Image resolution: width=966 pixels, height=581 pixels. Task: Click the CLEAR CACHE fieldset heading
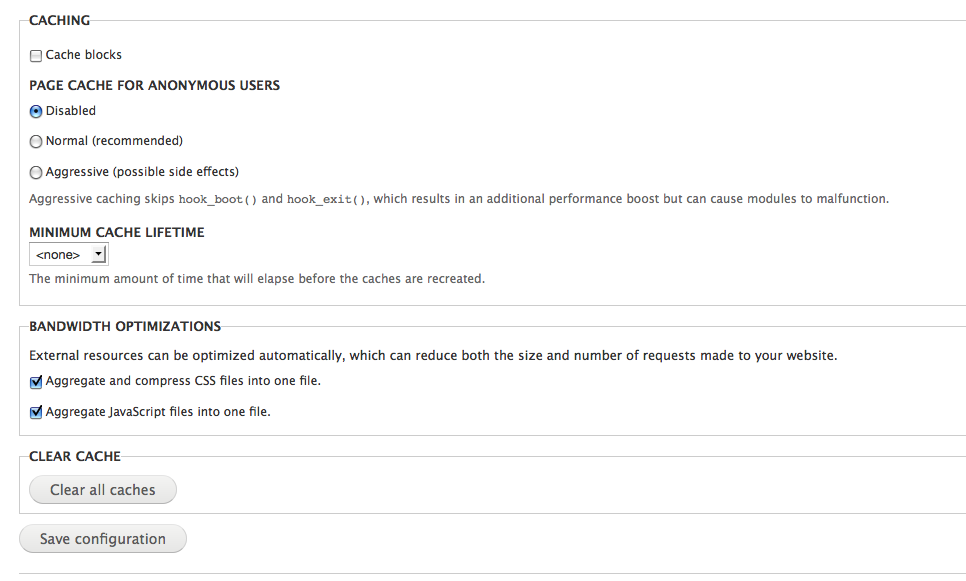(x=75, y=457)
